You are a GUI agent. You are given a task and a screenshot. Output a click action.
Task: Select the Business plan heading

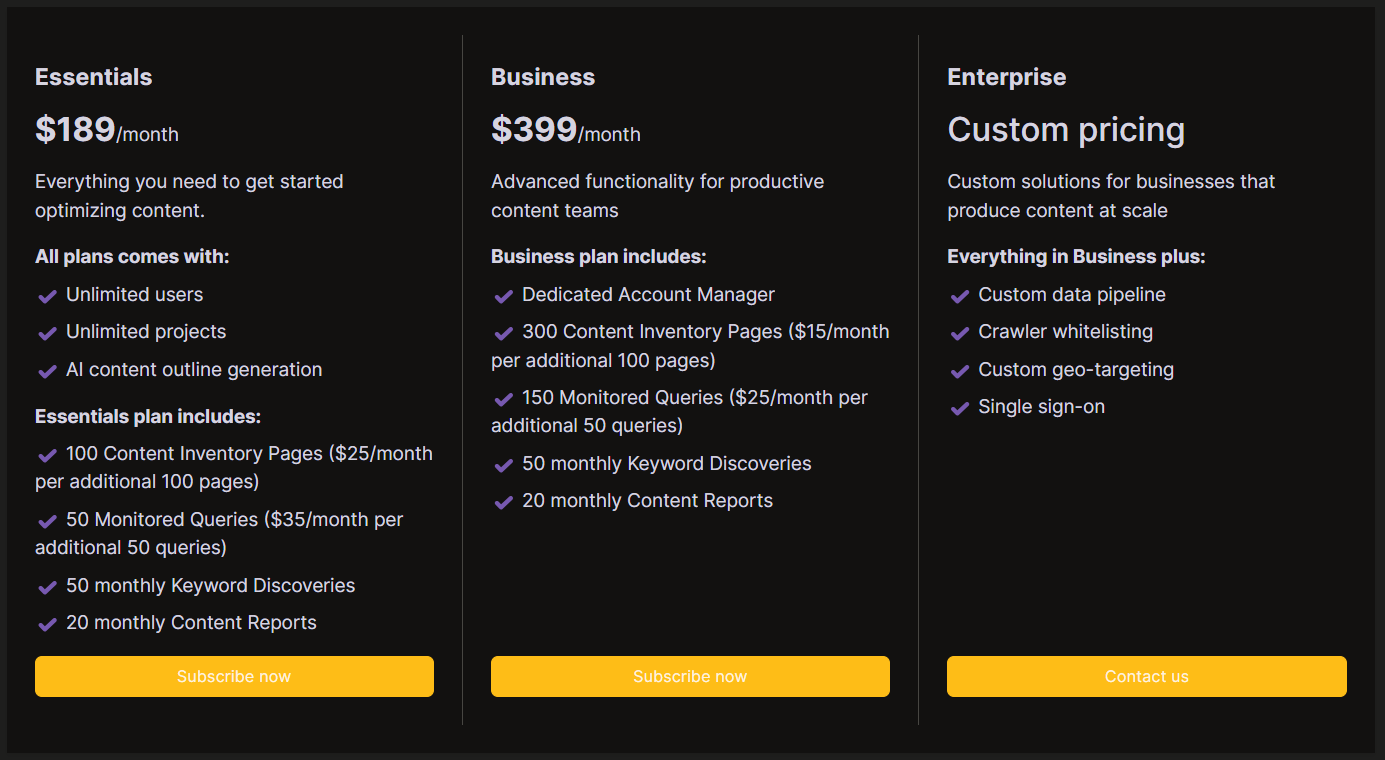pos(543,77)
